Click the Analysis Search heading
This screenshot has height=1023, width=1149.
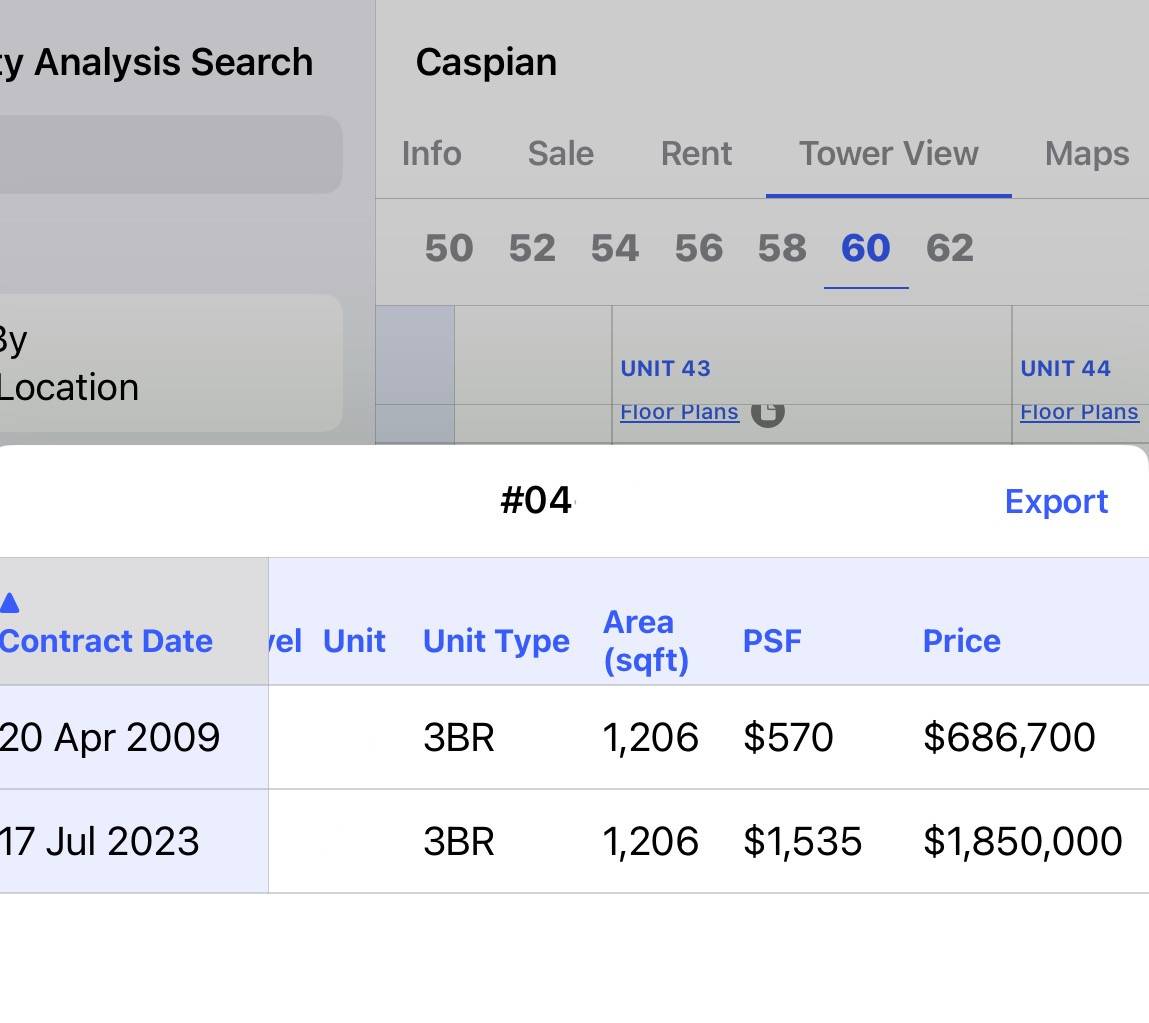[173, 62]
